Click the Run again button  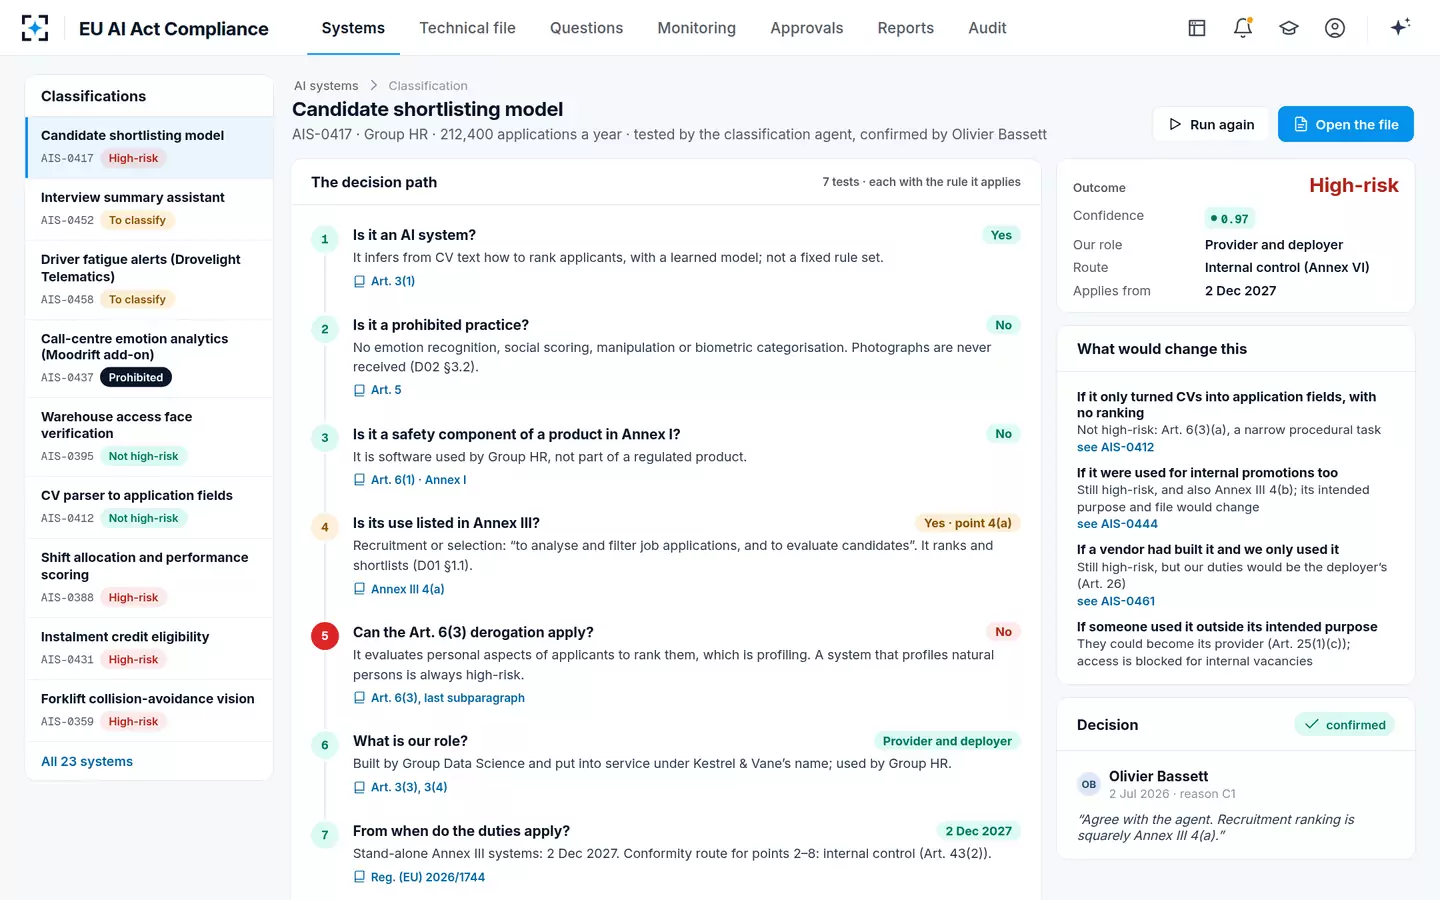1211,124
